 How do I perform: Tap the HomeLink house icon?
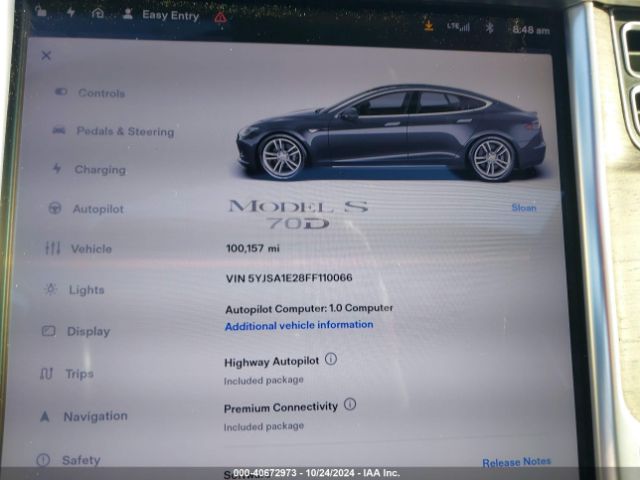(x=98, y=13)
